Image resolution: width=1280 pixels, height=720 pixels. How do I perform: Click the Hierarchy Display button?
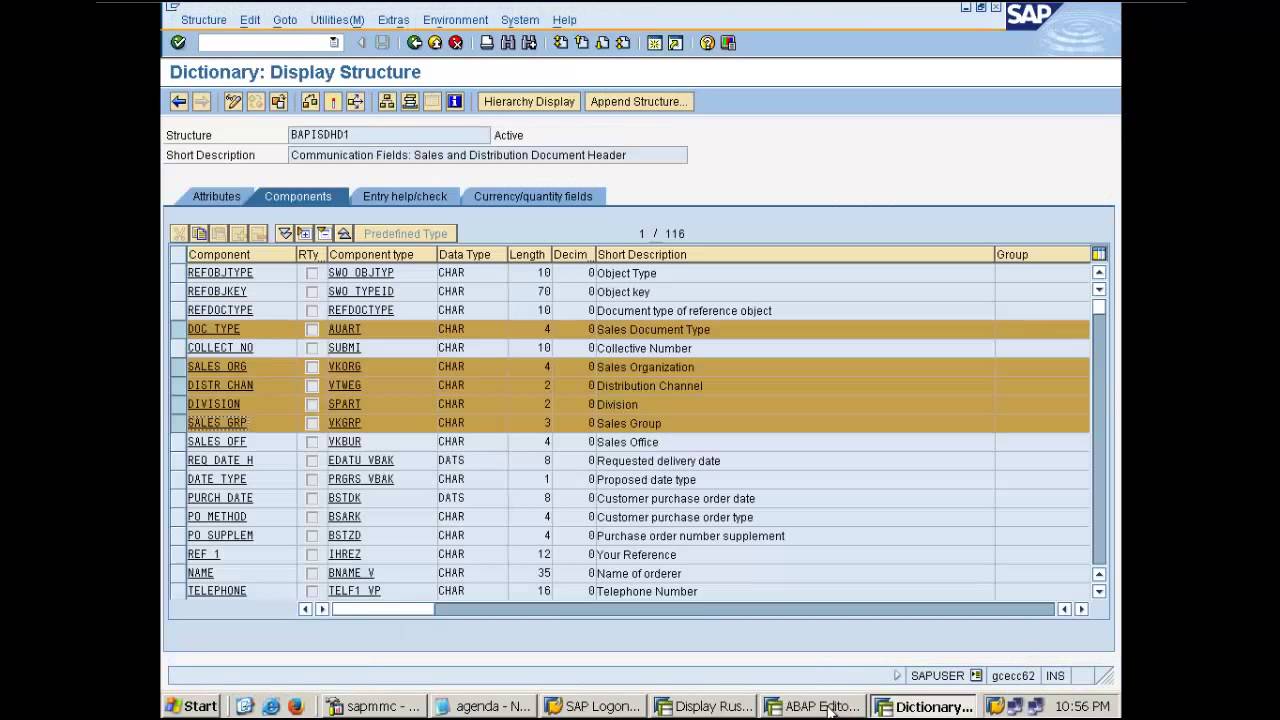(x=529, y=101)
